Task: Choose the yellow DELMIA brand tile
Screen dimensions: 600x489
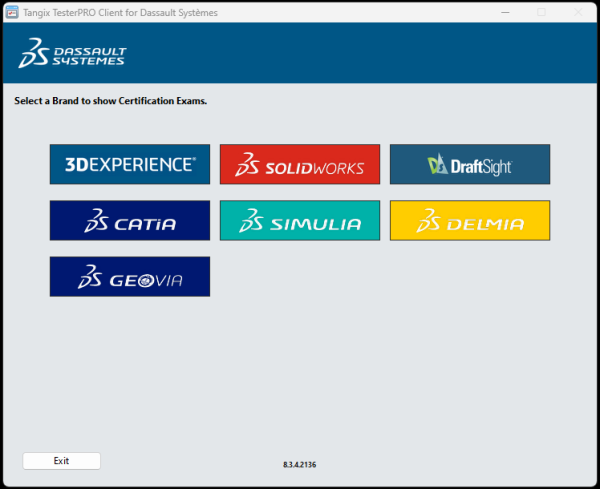Action: [x=470, y=220]
